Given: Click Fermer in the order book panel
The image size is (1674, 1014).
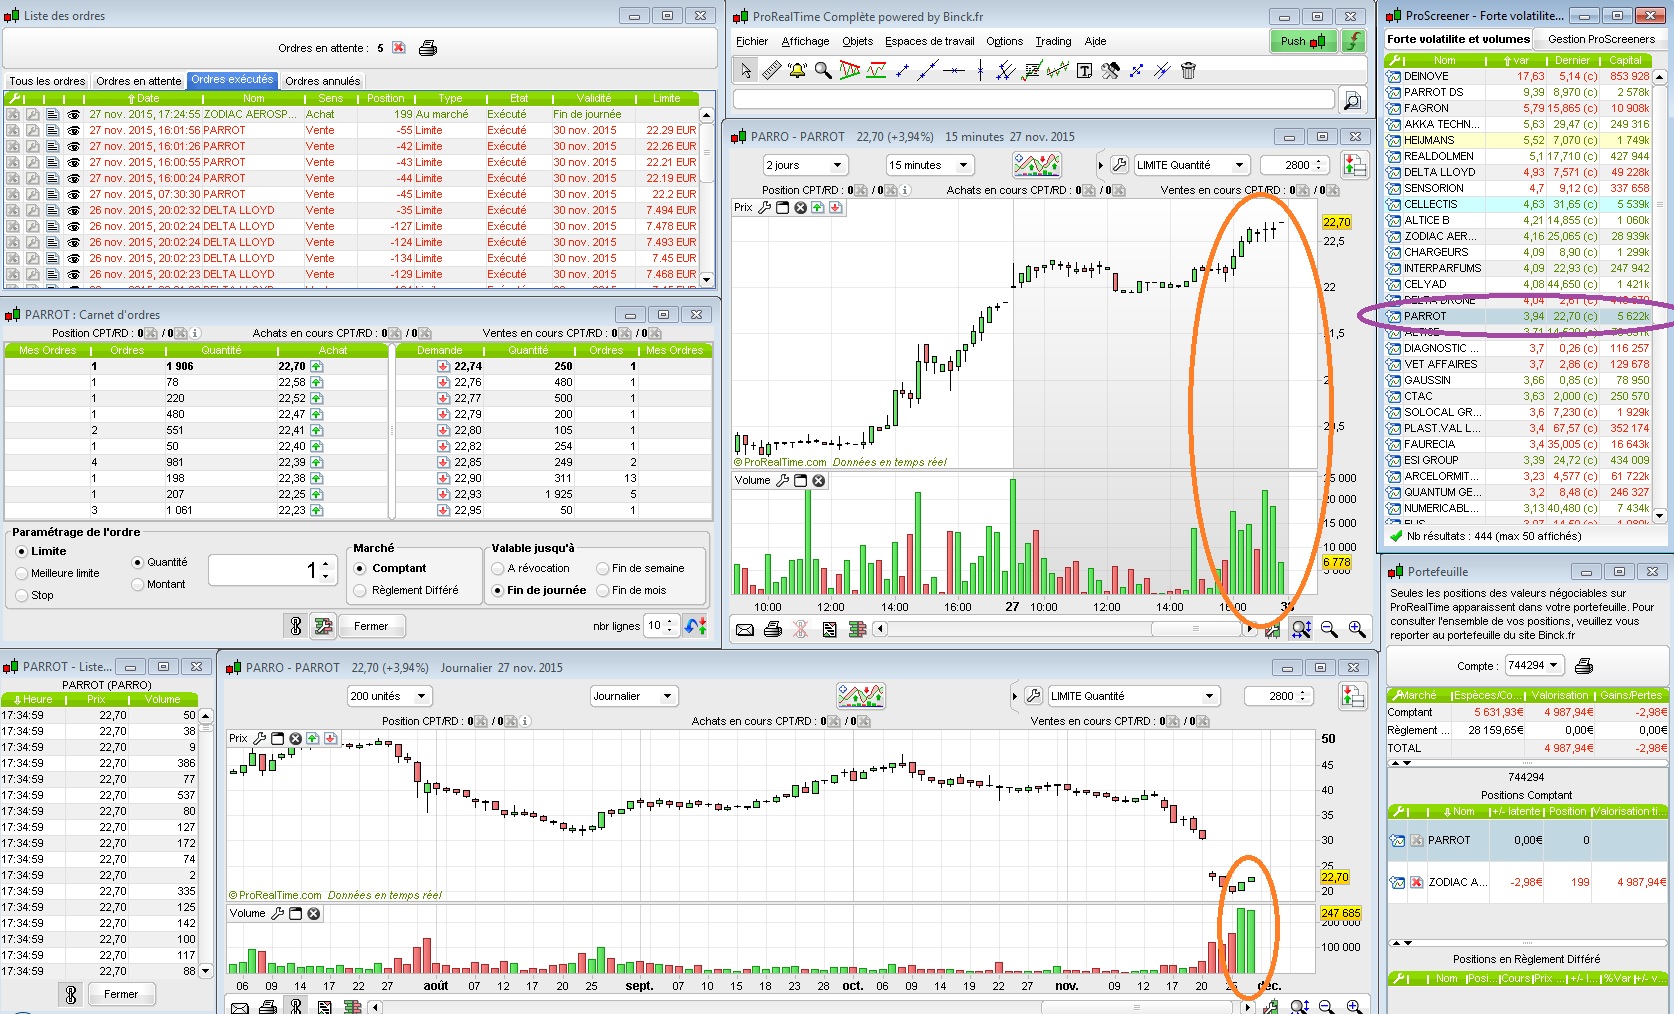Looking at the screenshot, I should (x=371, y=626).
